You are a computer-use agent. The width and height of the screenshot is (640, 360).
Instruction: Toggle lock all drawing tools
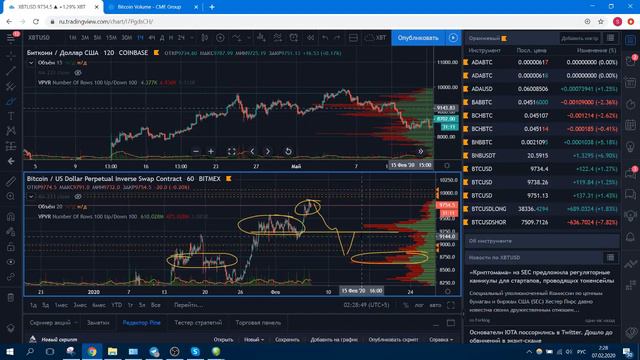(11, 247)
